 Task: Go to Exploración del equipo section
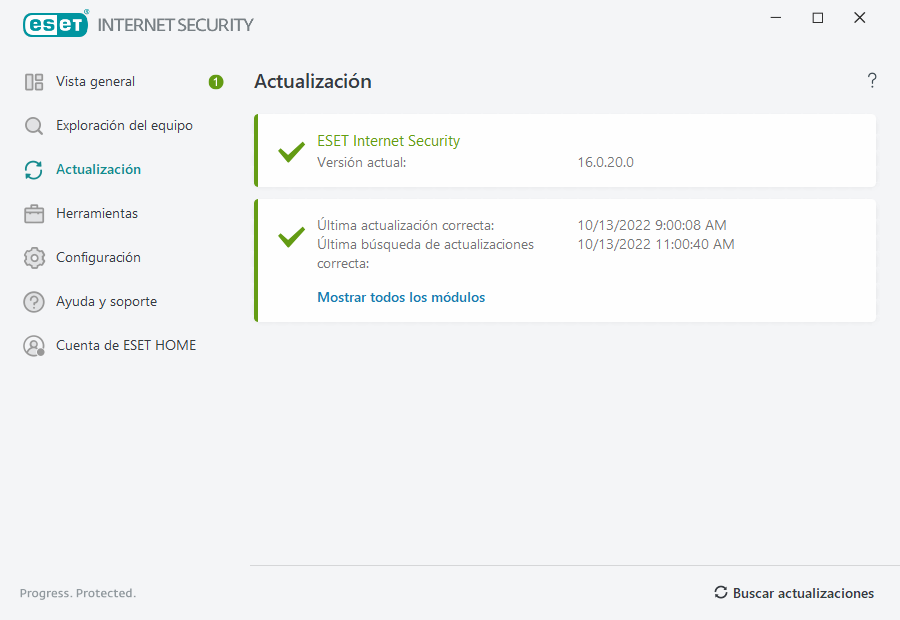click(124, 126)
